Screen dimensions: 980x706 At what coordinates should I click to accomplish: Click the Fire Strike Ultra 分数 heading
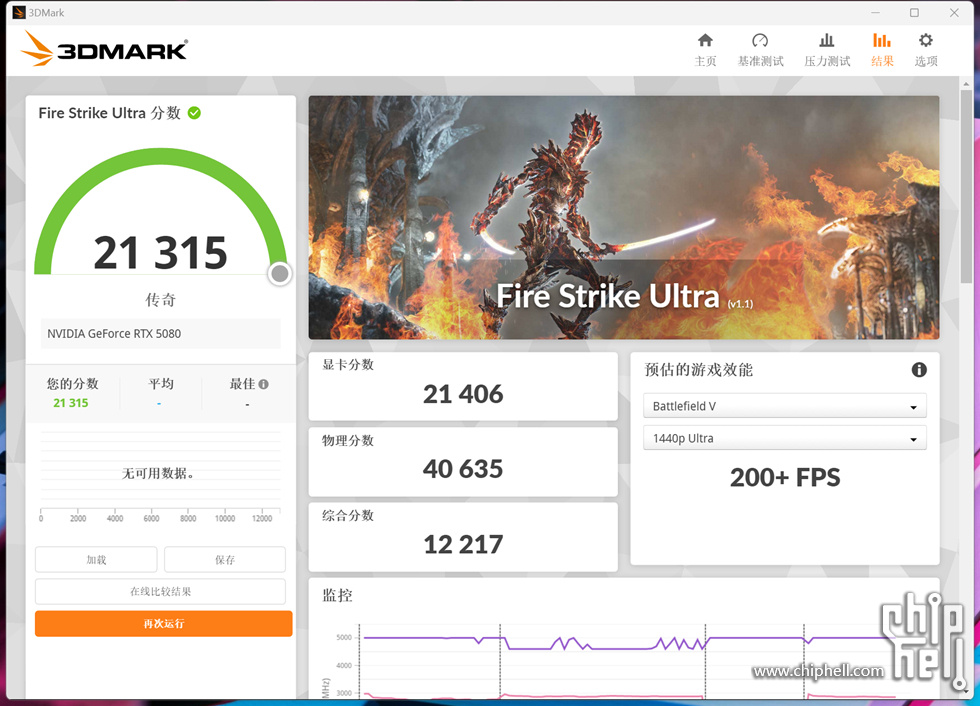[109, 113]
